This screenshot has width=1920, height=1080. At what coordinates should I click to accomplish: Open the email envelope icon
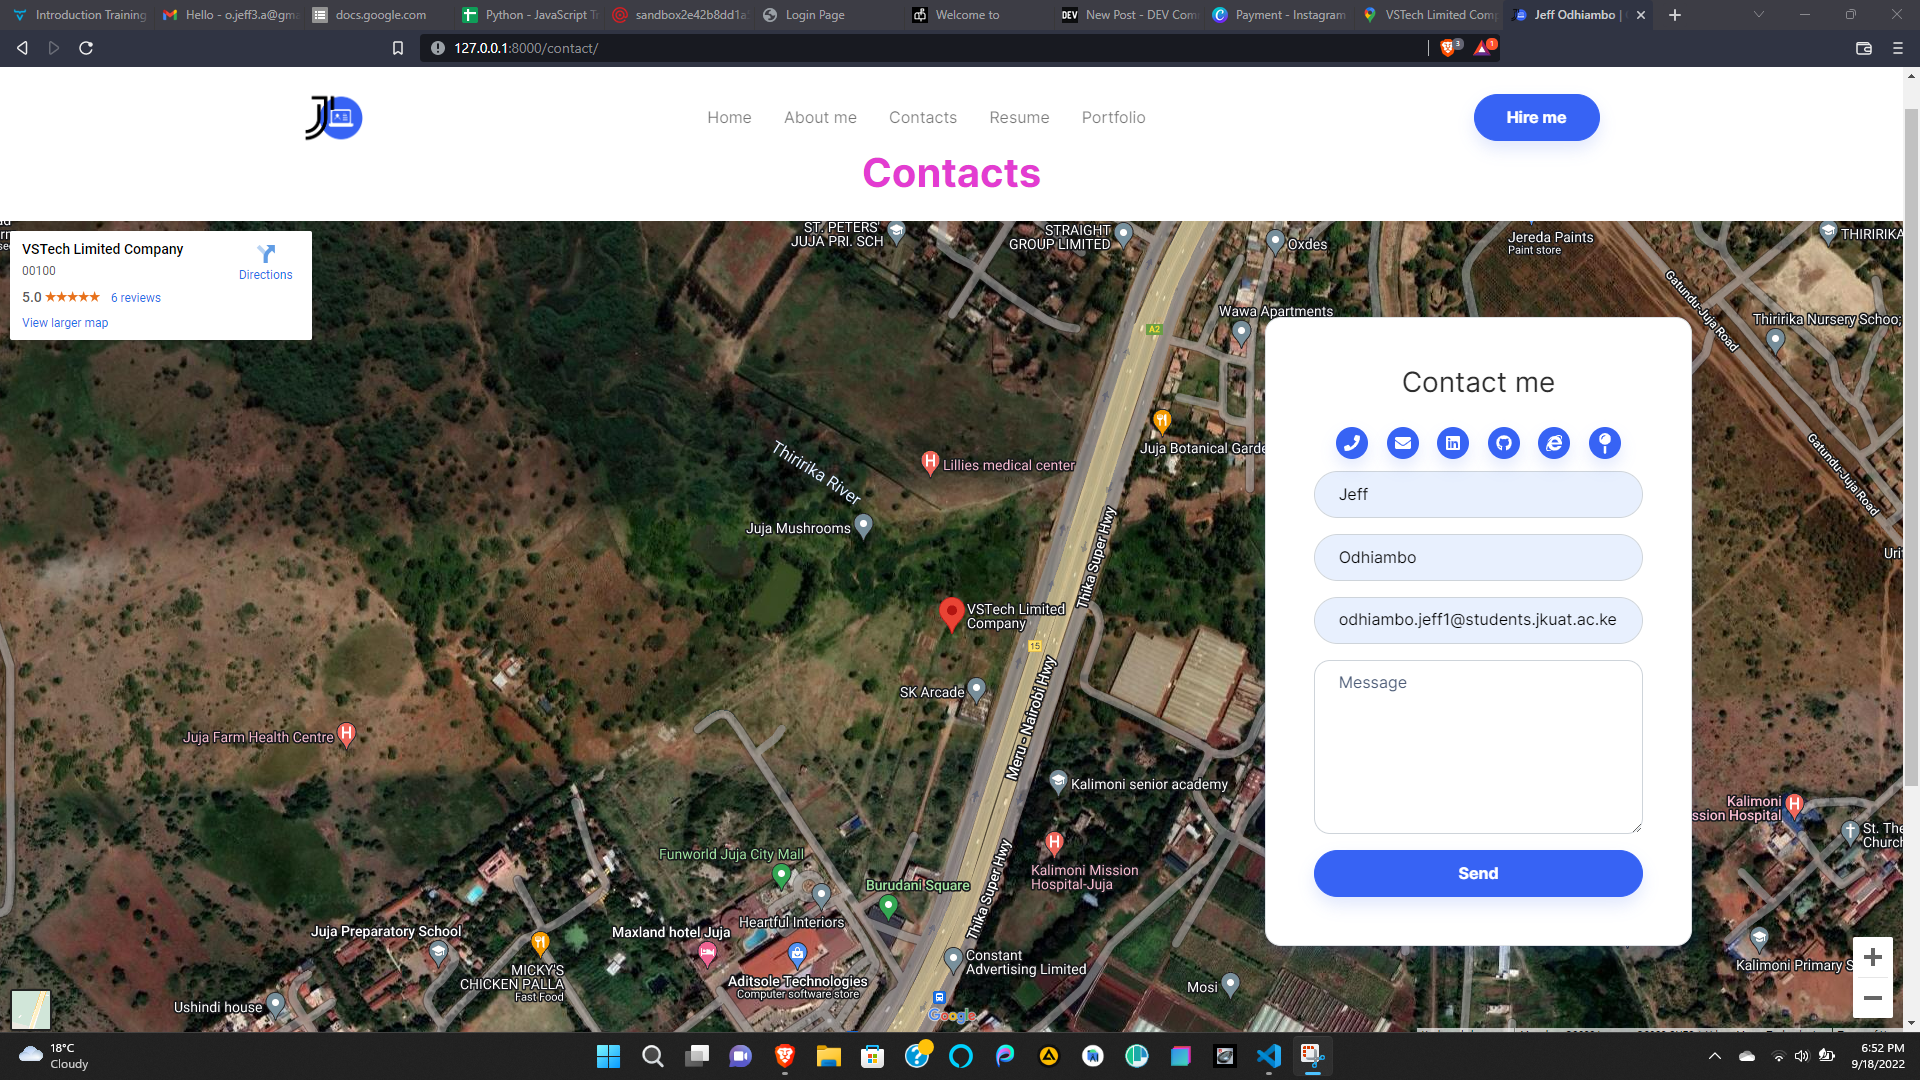click(1402, 443)
